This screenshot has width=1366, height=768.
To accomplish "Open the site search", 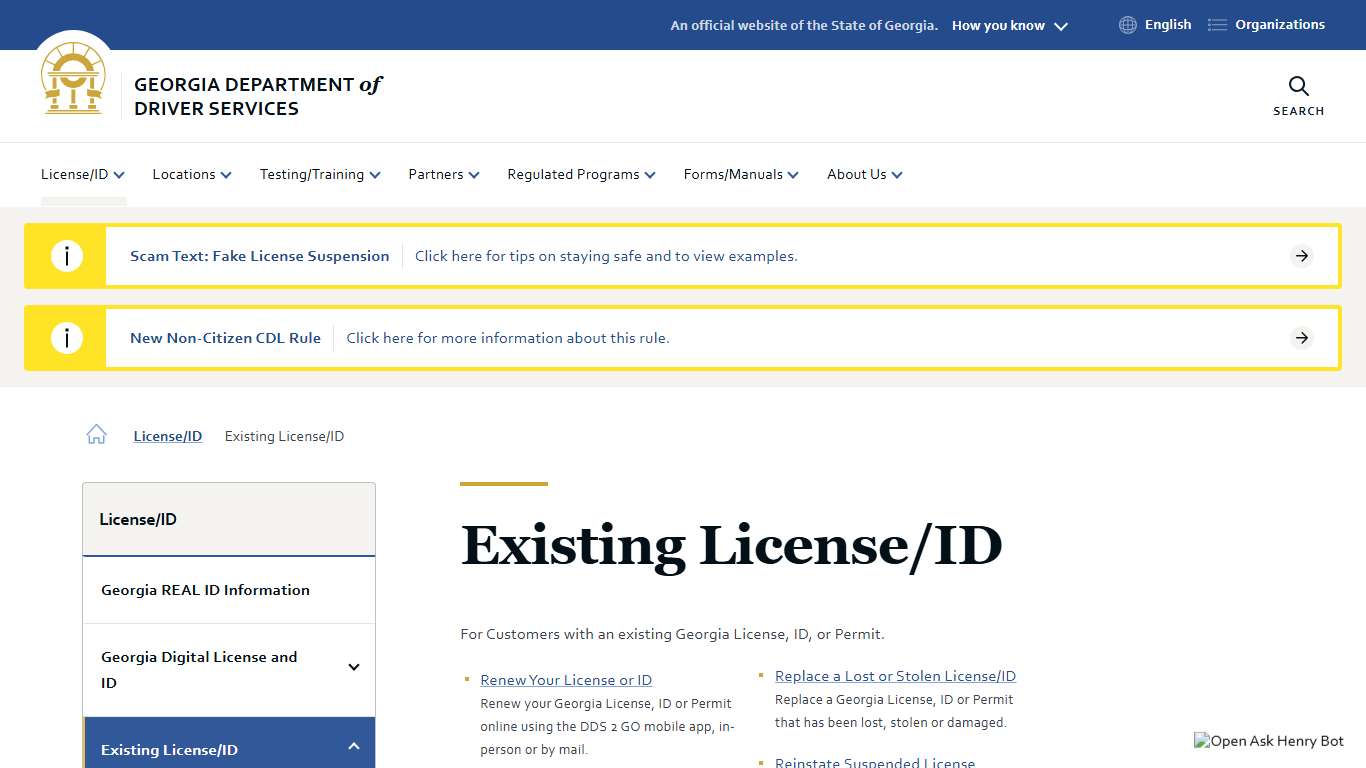I will [x=1298, y=95].
